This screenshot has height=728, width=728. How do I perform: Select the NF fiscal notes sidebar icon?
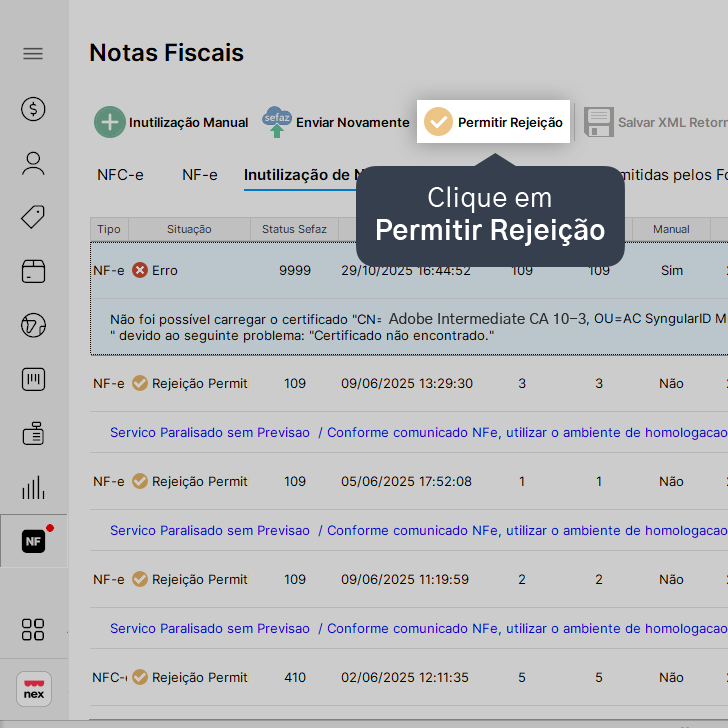(x=33, y=541)
